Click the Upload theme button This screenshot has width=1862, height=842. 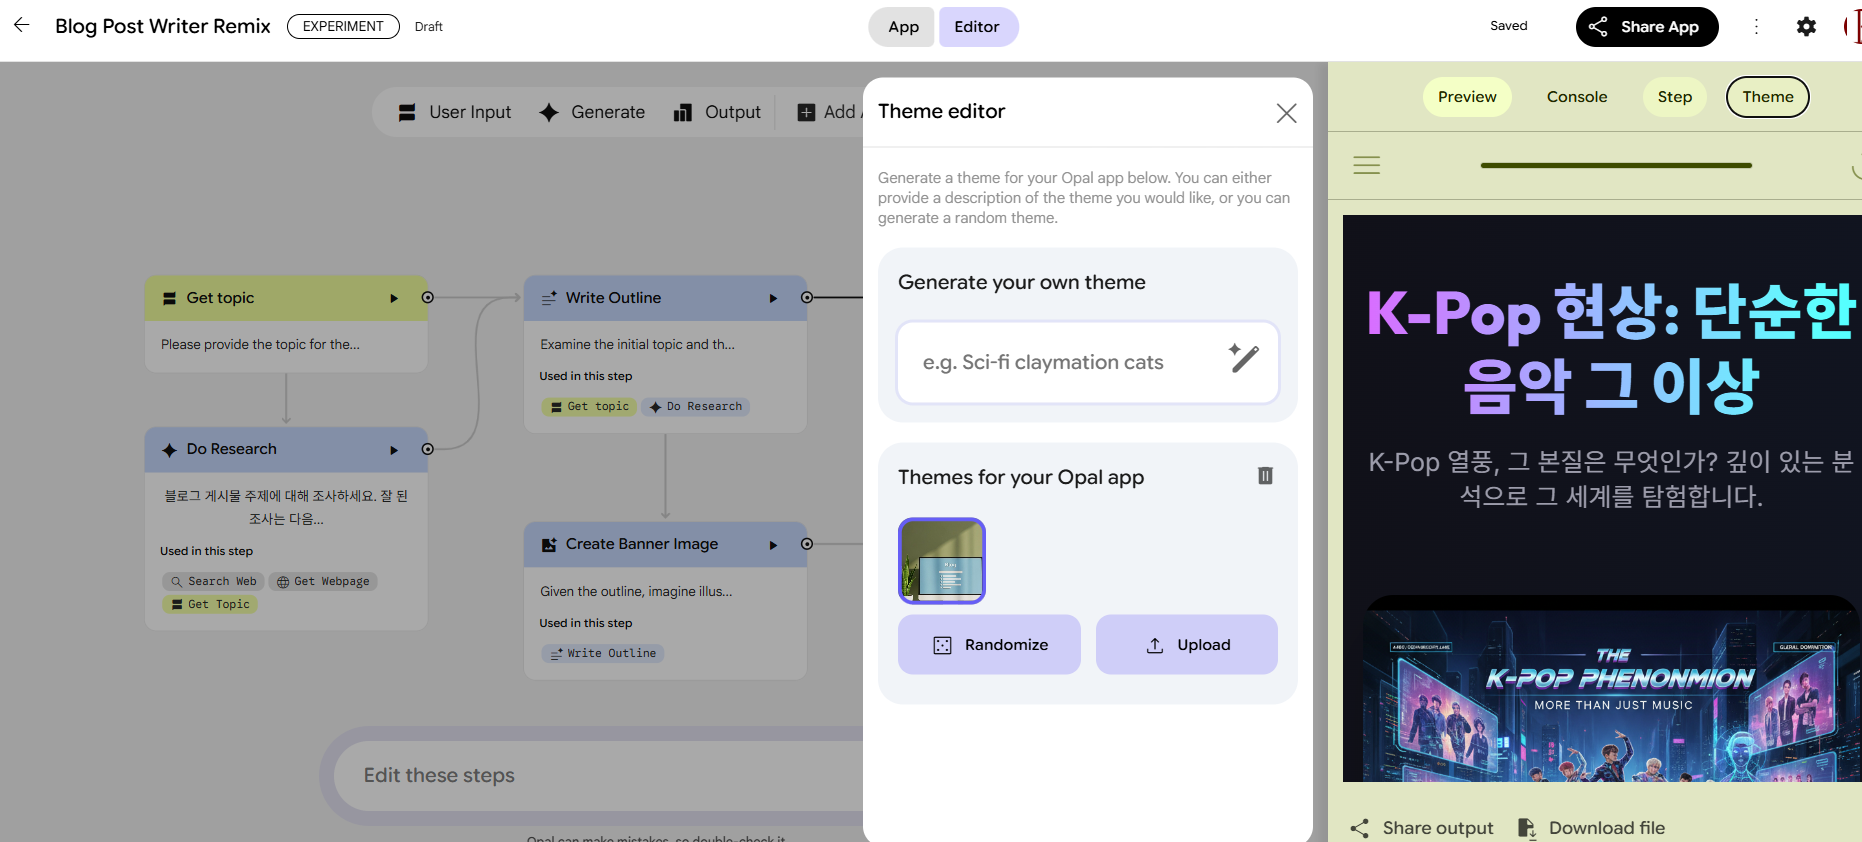click(1187, 645)
